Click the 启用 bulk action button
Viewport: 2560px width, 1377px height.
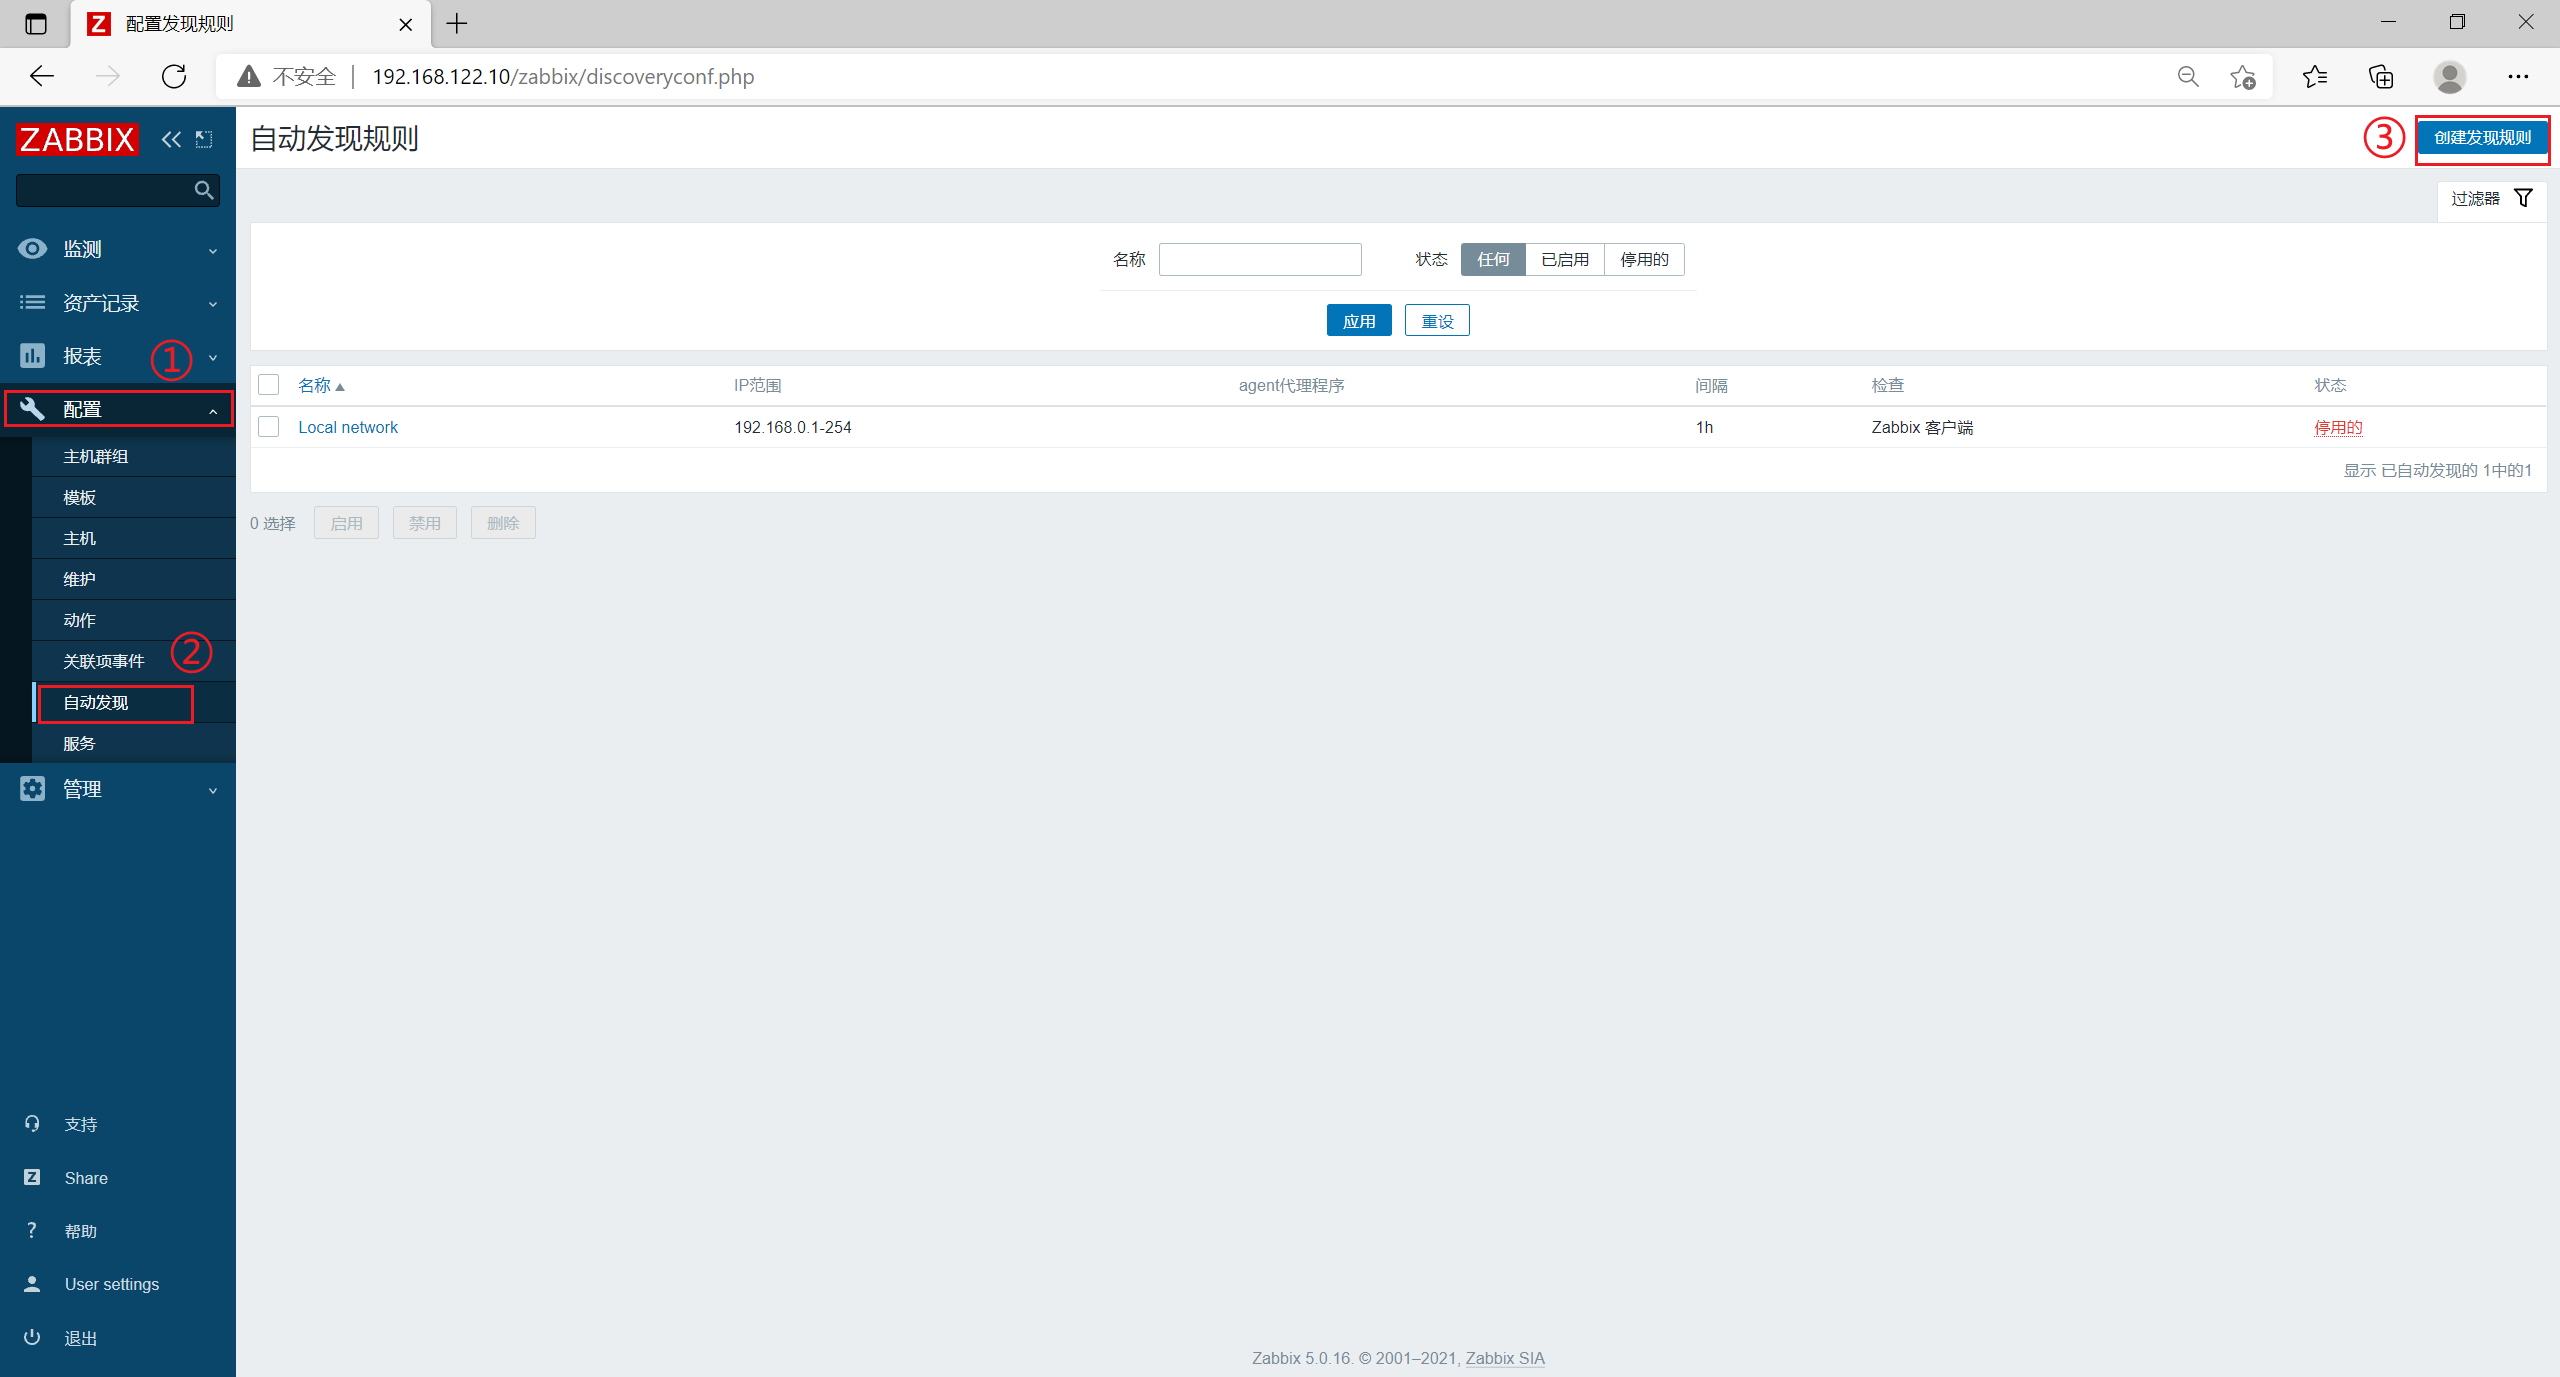coord(346,522)
